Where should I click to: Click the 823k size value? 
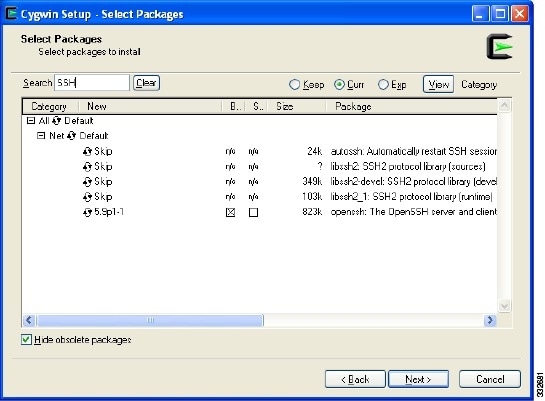tap(312, 212)
